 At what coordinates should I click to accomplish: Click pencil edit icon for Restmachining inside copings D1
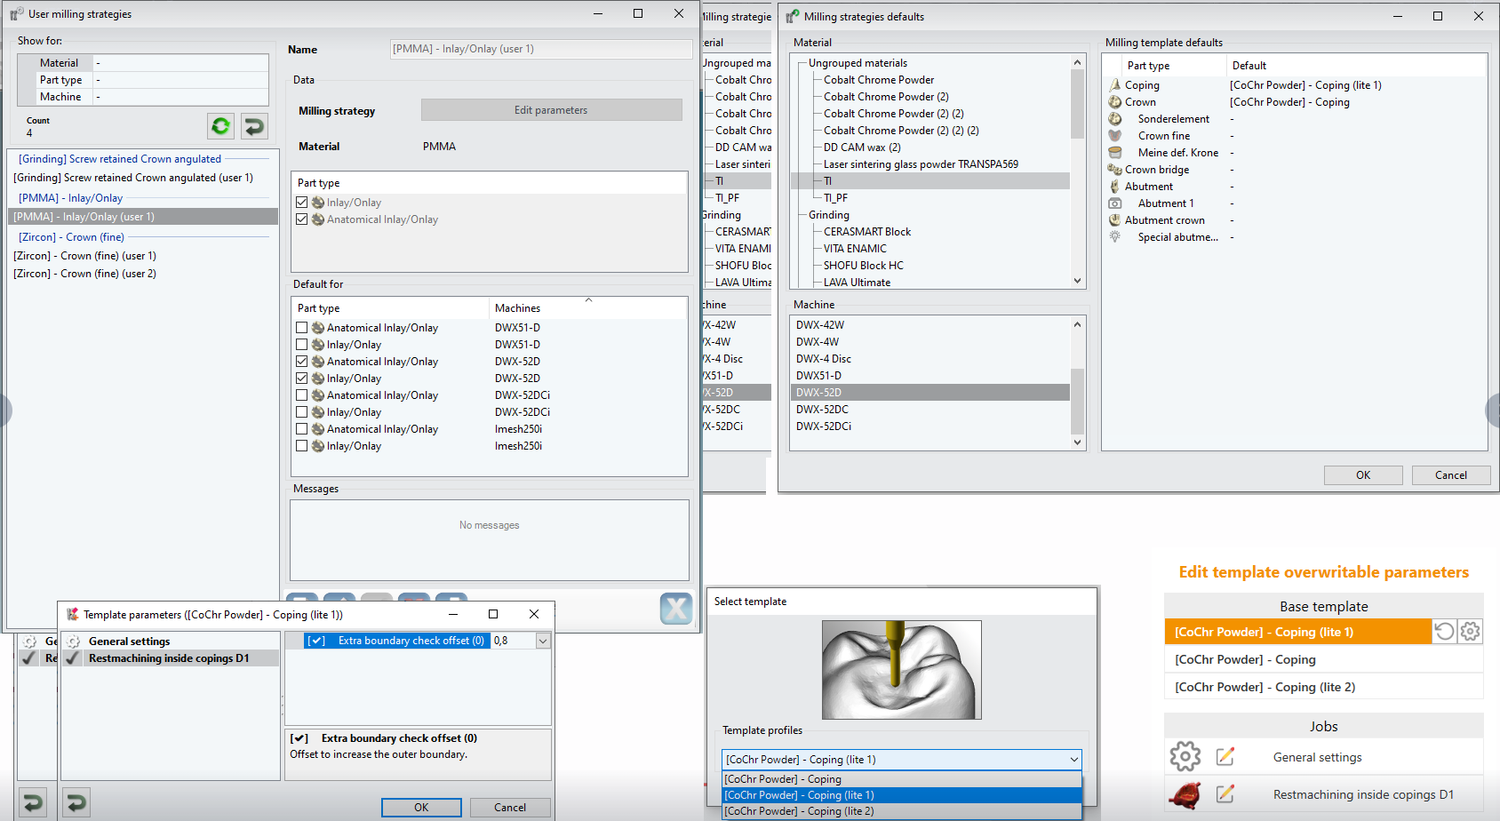tap(1225, 794)
